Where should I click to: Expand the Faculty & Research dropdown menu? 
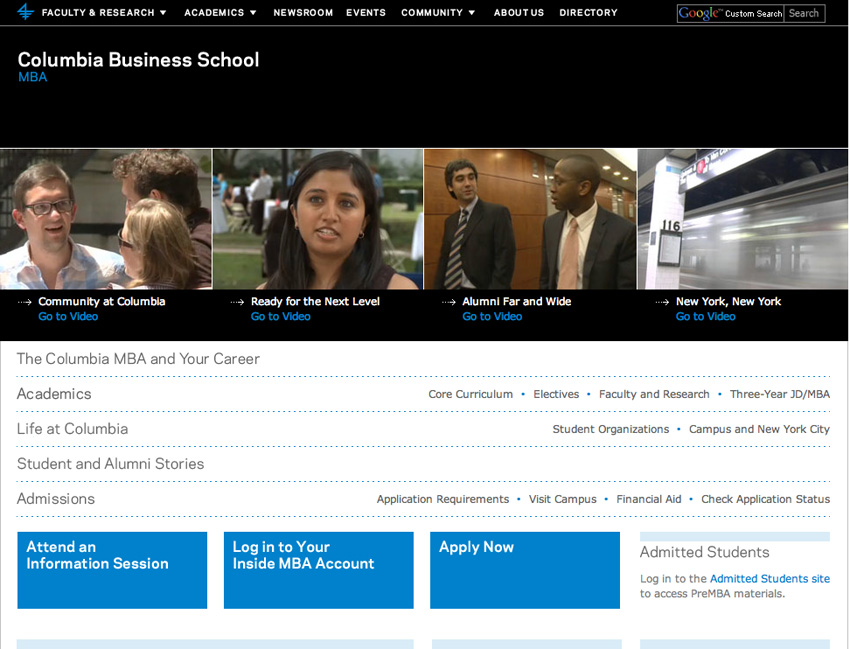pyautogui.click(x=104, y=13)
